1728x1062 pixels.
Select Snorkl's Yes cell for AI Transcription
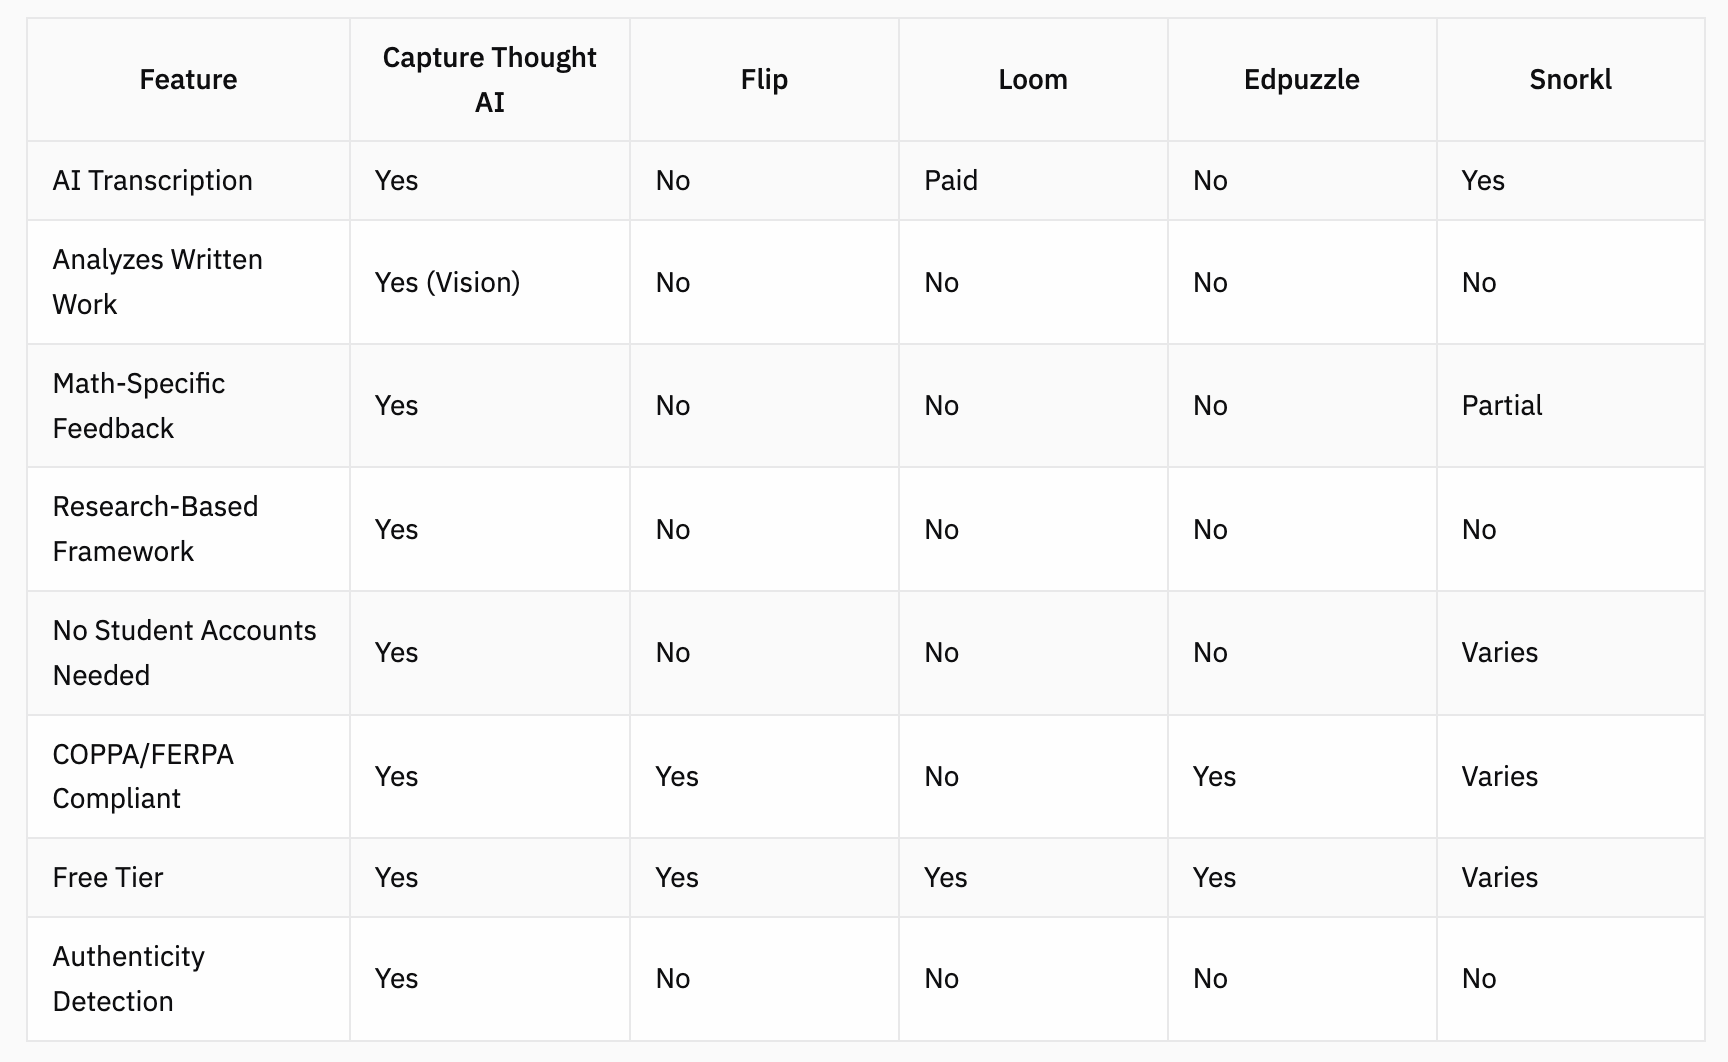coord(1482,181)
